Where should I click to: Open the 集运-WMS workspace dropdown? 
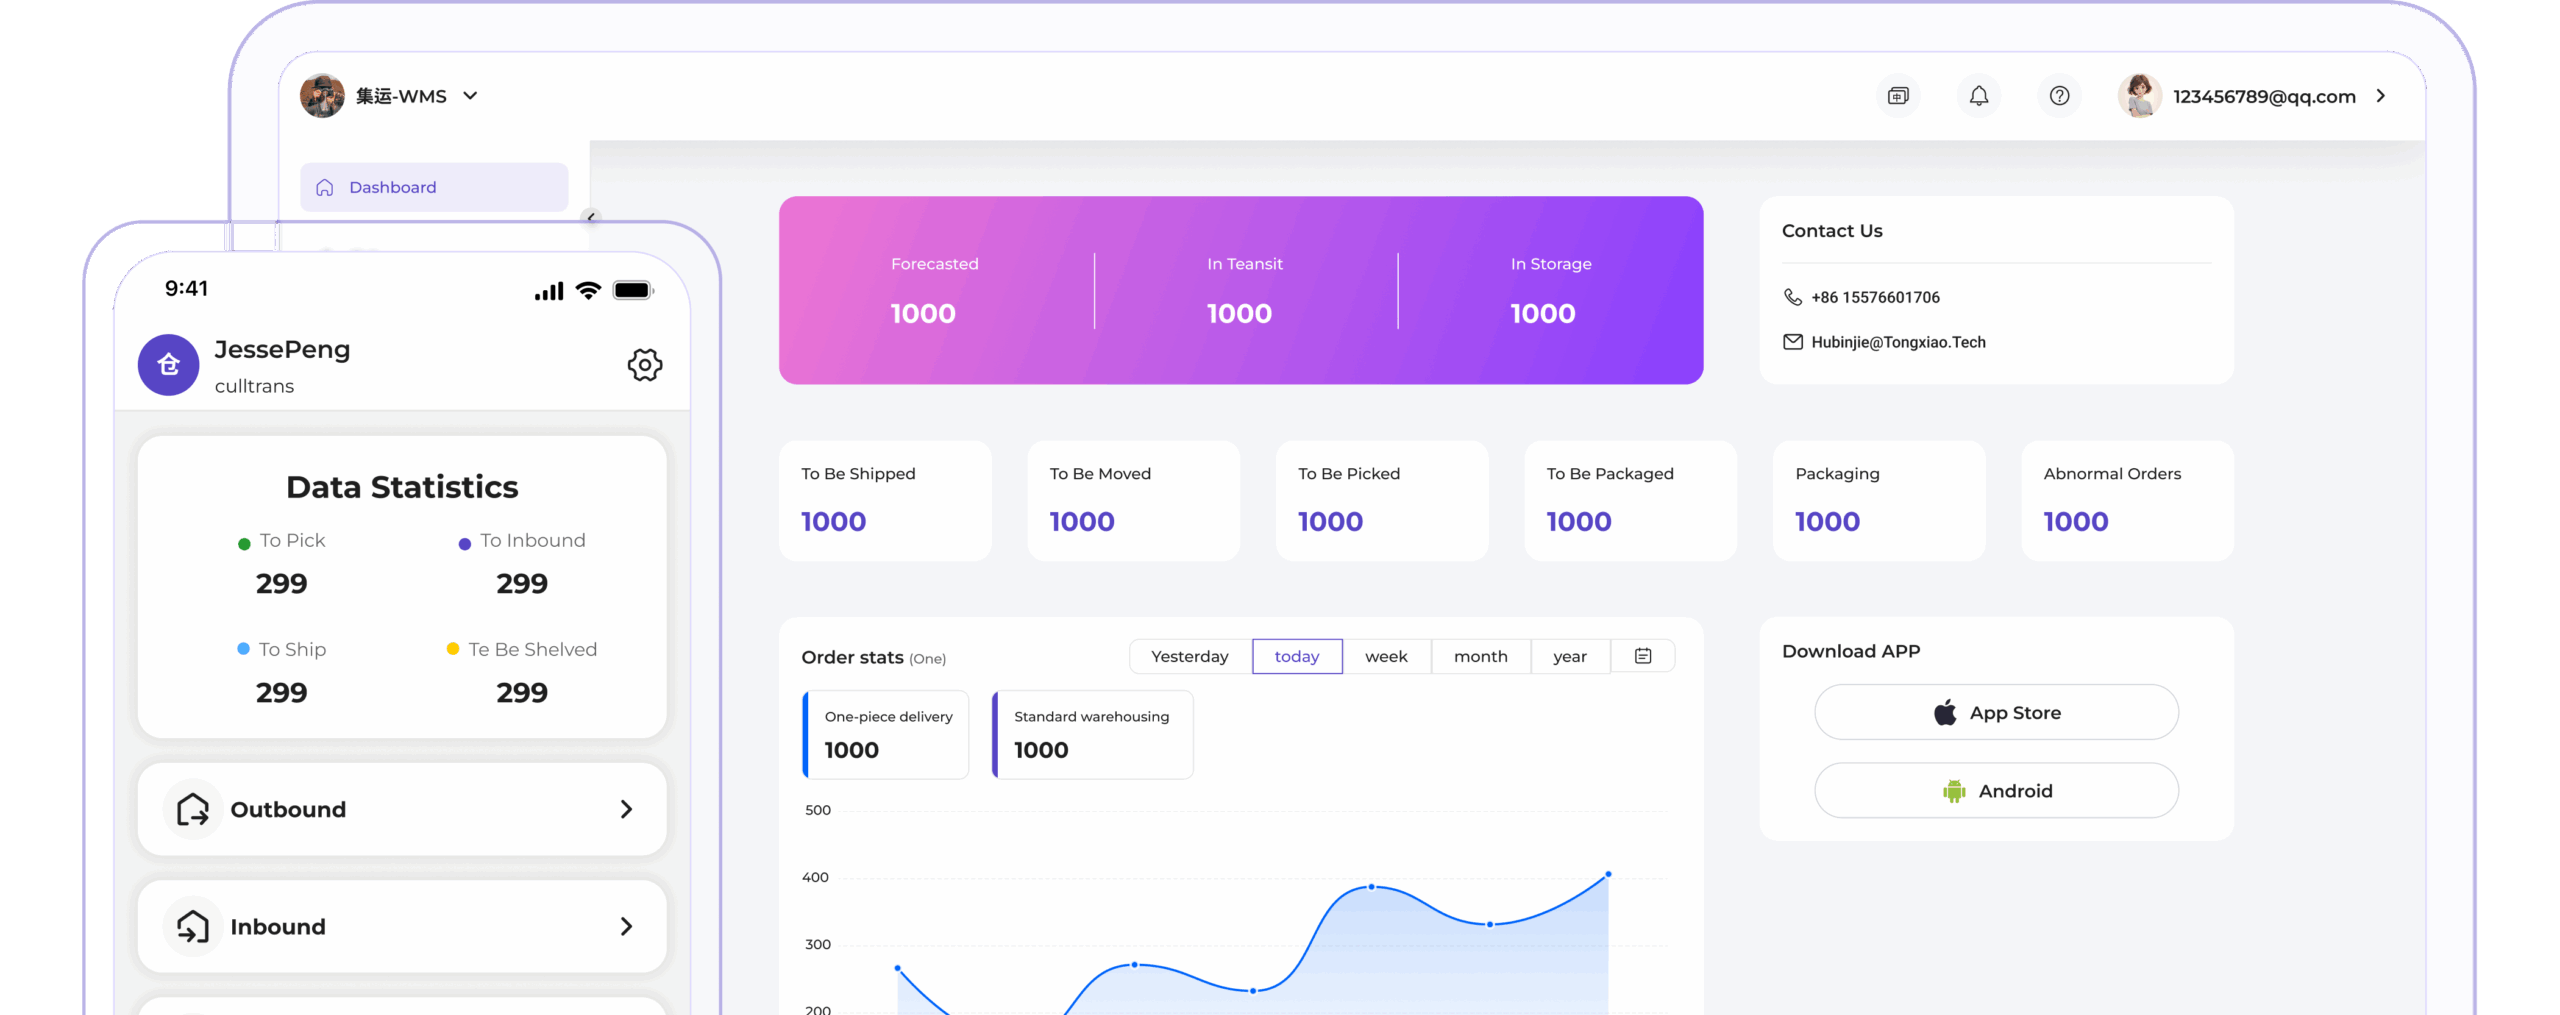[470, 96]
